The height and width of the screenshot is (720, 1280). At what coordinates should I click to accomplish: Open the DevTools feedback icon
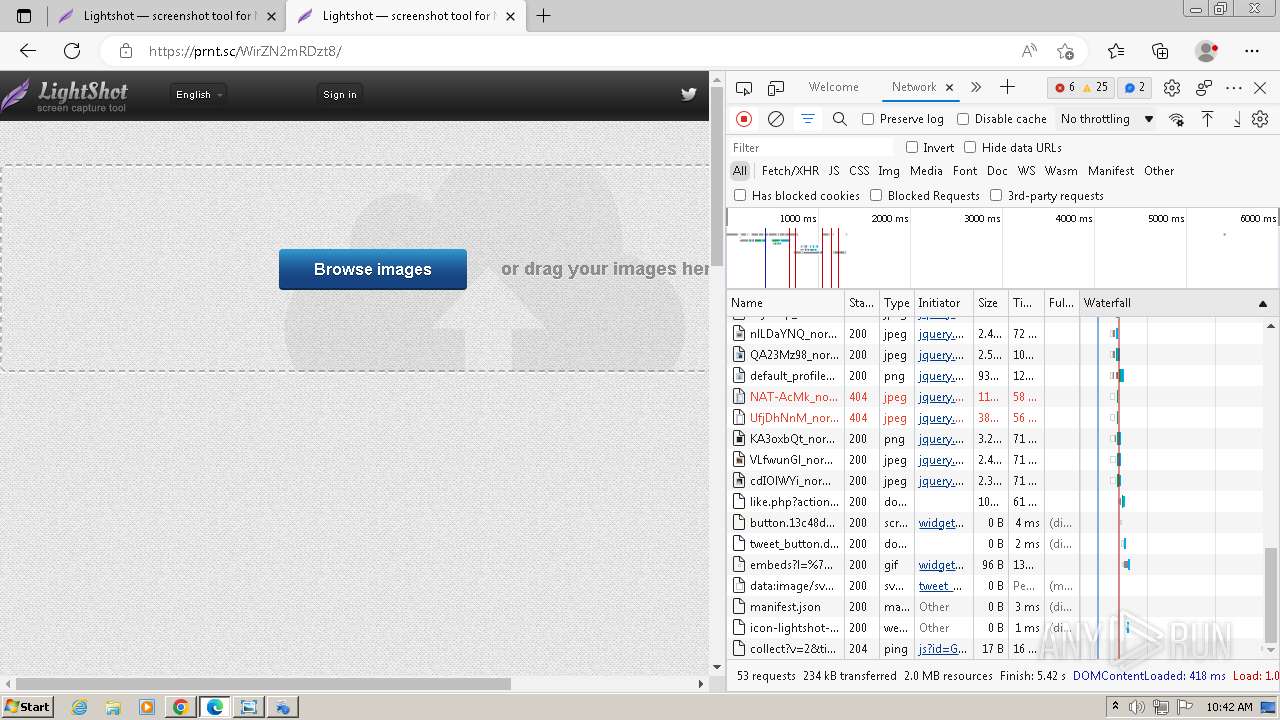[1204, 88]
